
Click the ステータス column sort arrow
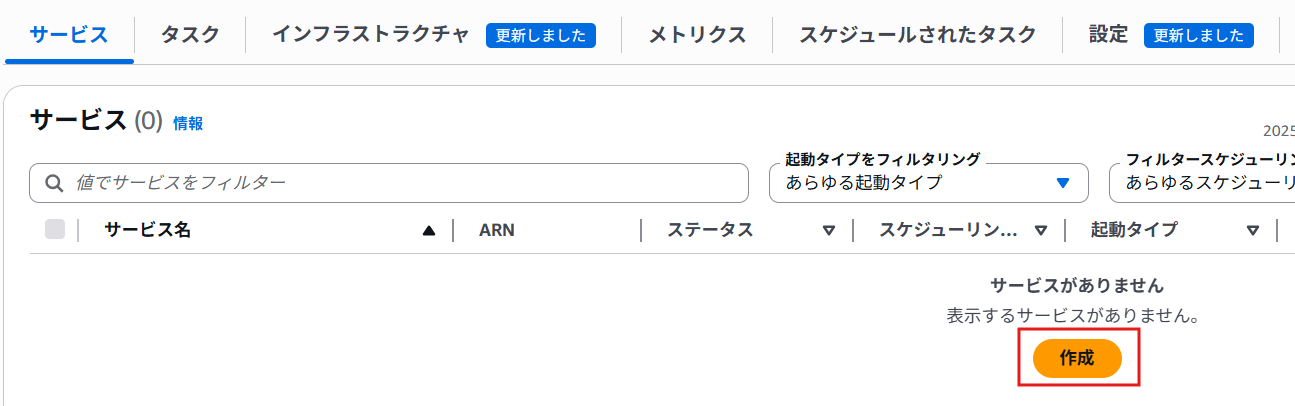(828, 230)
